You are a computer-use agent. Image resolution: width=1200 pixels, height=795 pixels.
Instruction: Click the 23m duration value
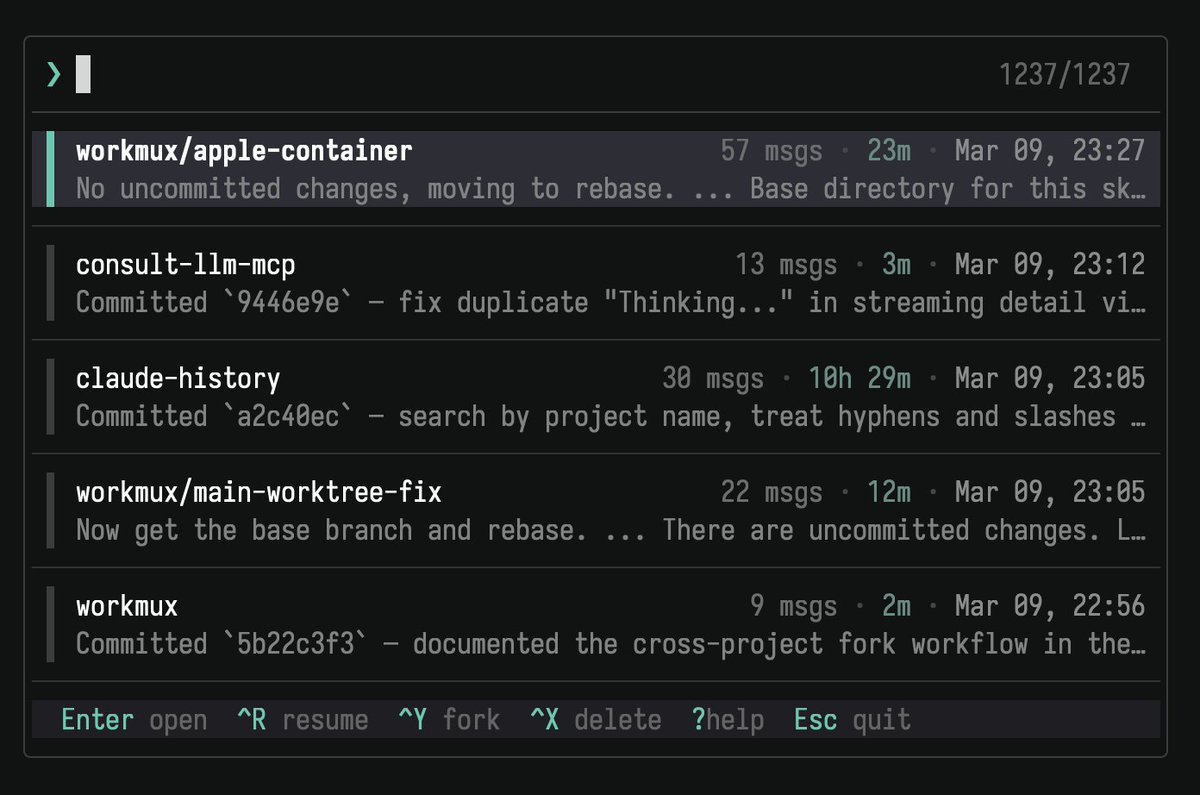pos(889,151)
